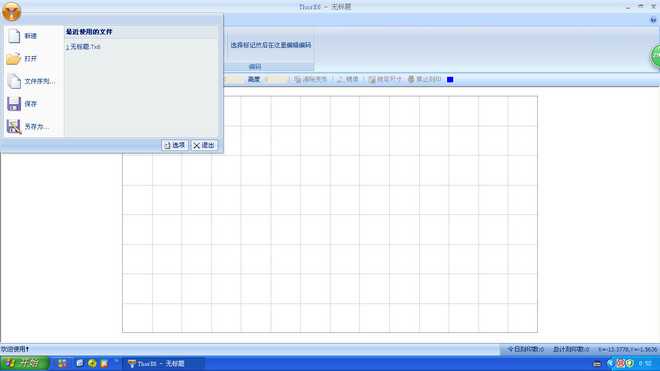Viewport: 660px width, 371px height.
Task: Click the help question mark icon
Action: (x=653, y=20)
